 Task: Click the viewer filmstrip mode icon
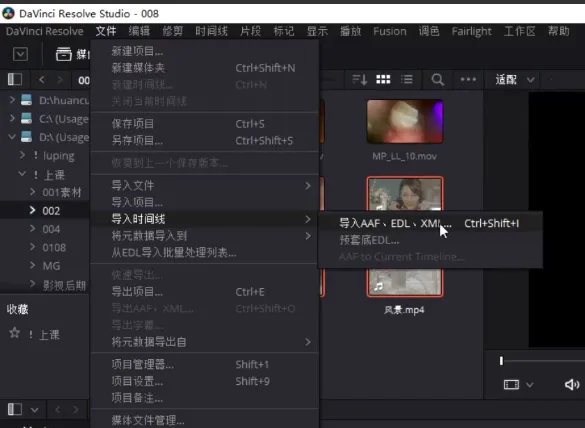[511, 384]
